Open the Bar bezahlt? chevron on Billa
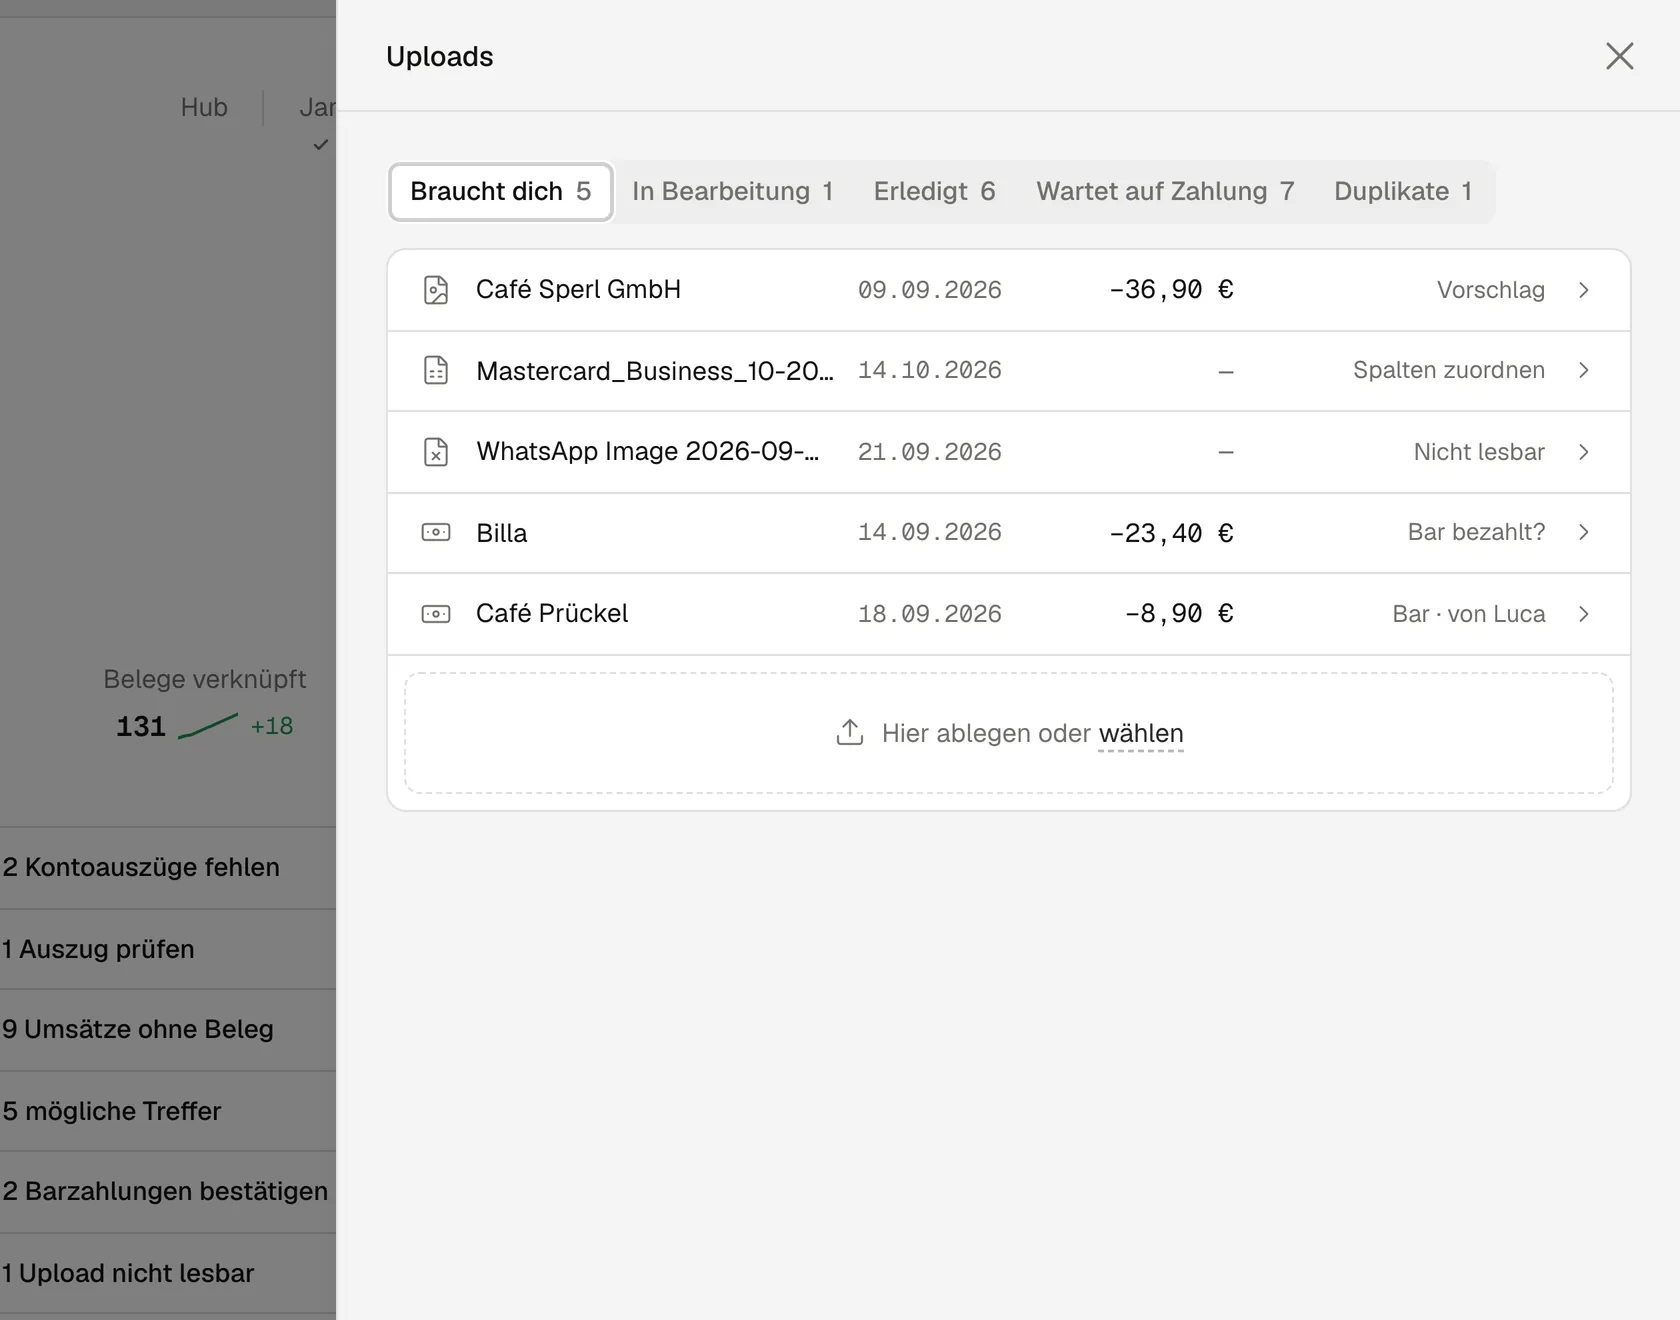1680x1320 pixels. [x=1584, y=532]
